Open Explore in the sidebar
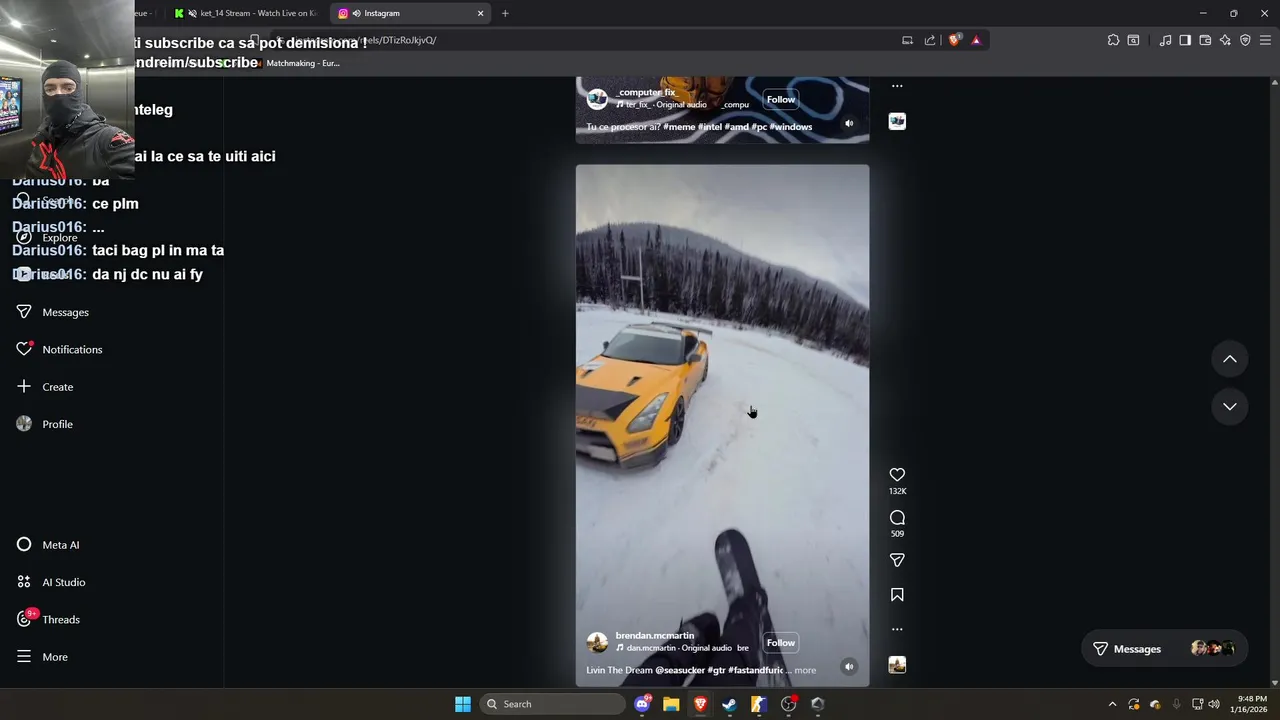 [47, 238]
